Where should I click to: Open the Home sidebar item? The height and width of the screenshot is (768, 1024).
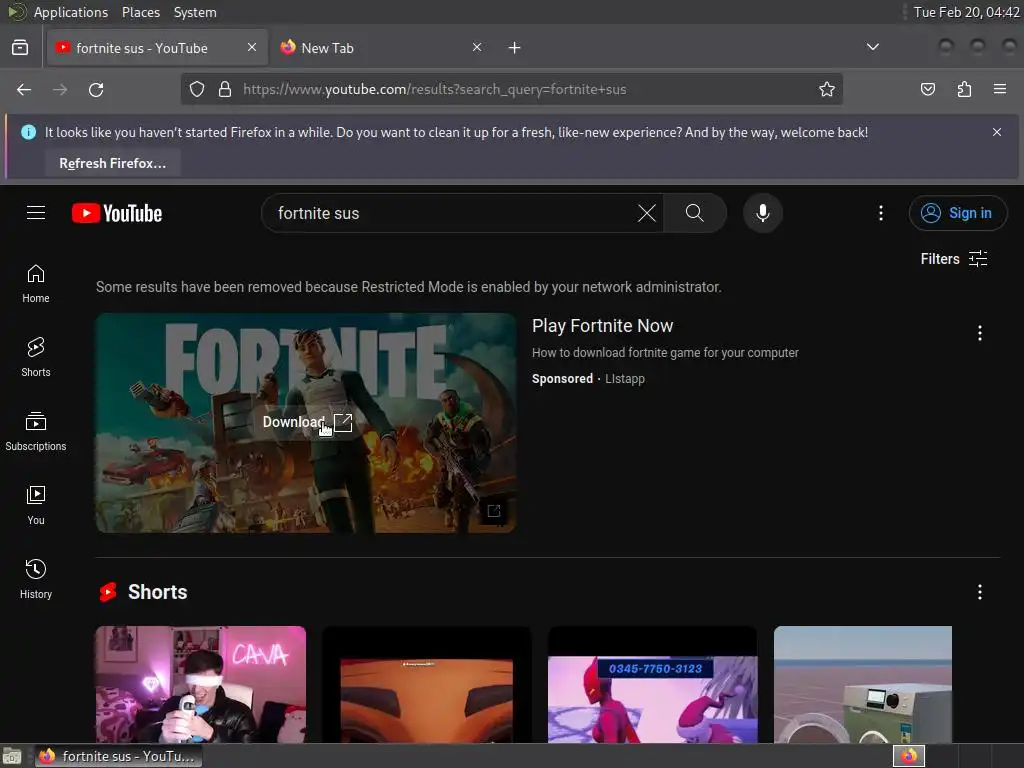click(36, 283)
